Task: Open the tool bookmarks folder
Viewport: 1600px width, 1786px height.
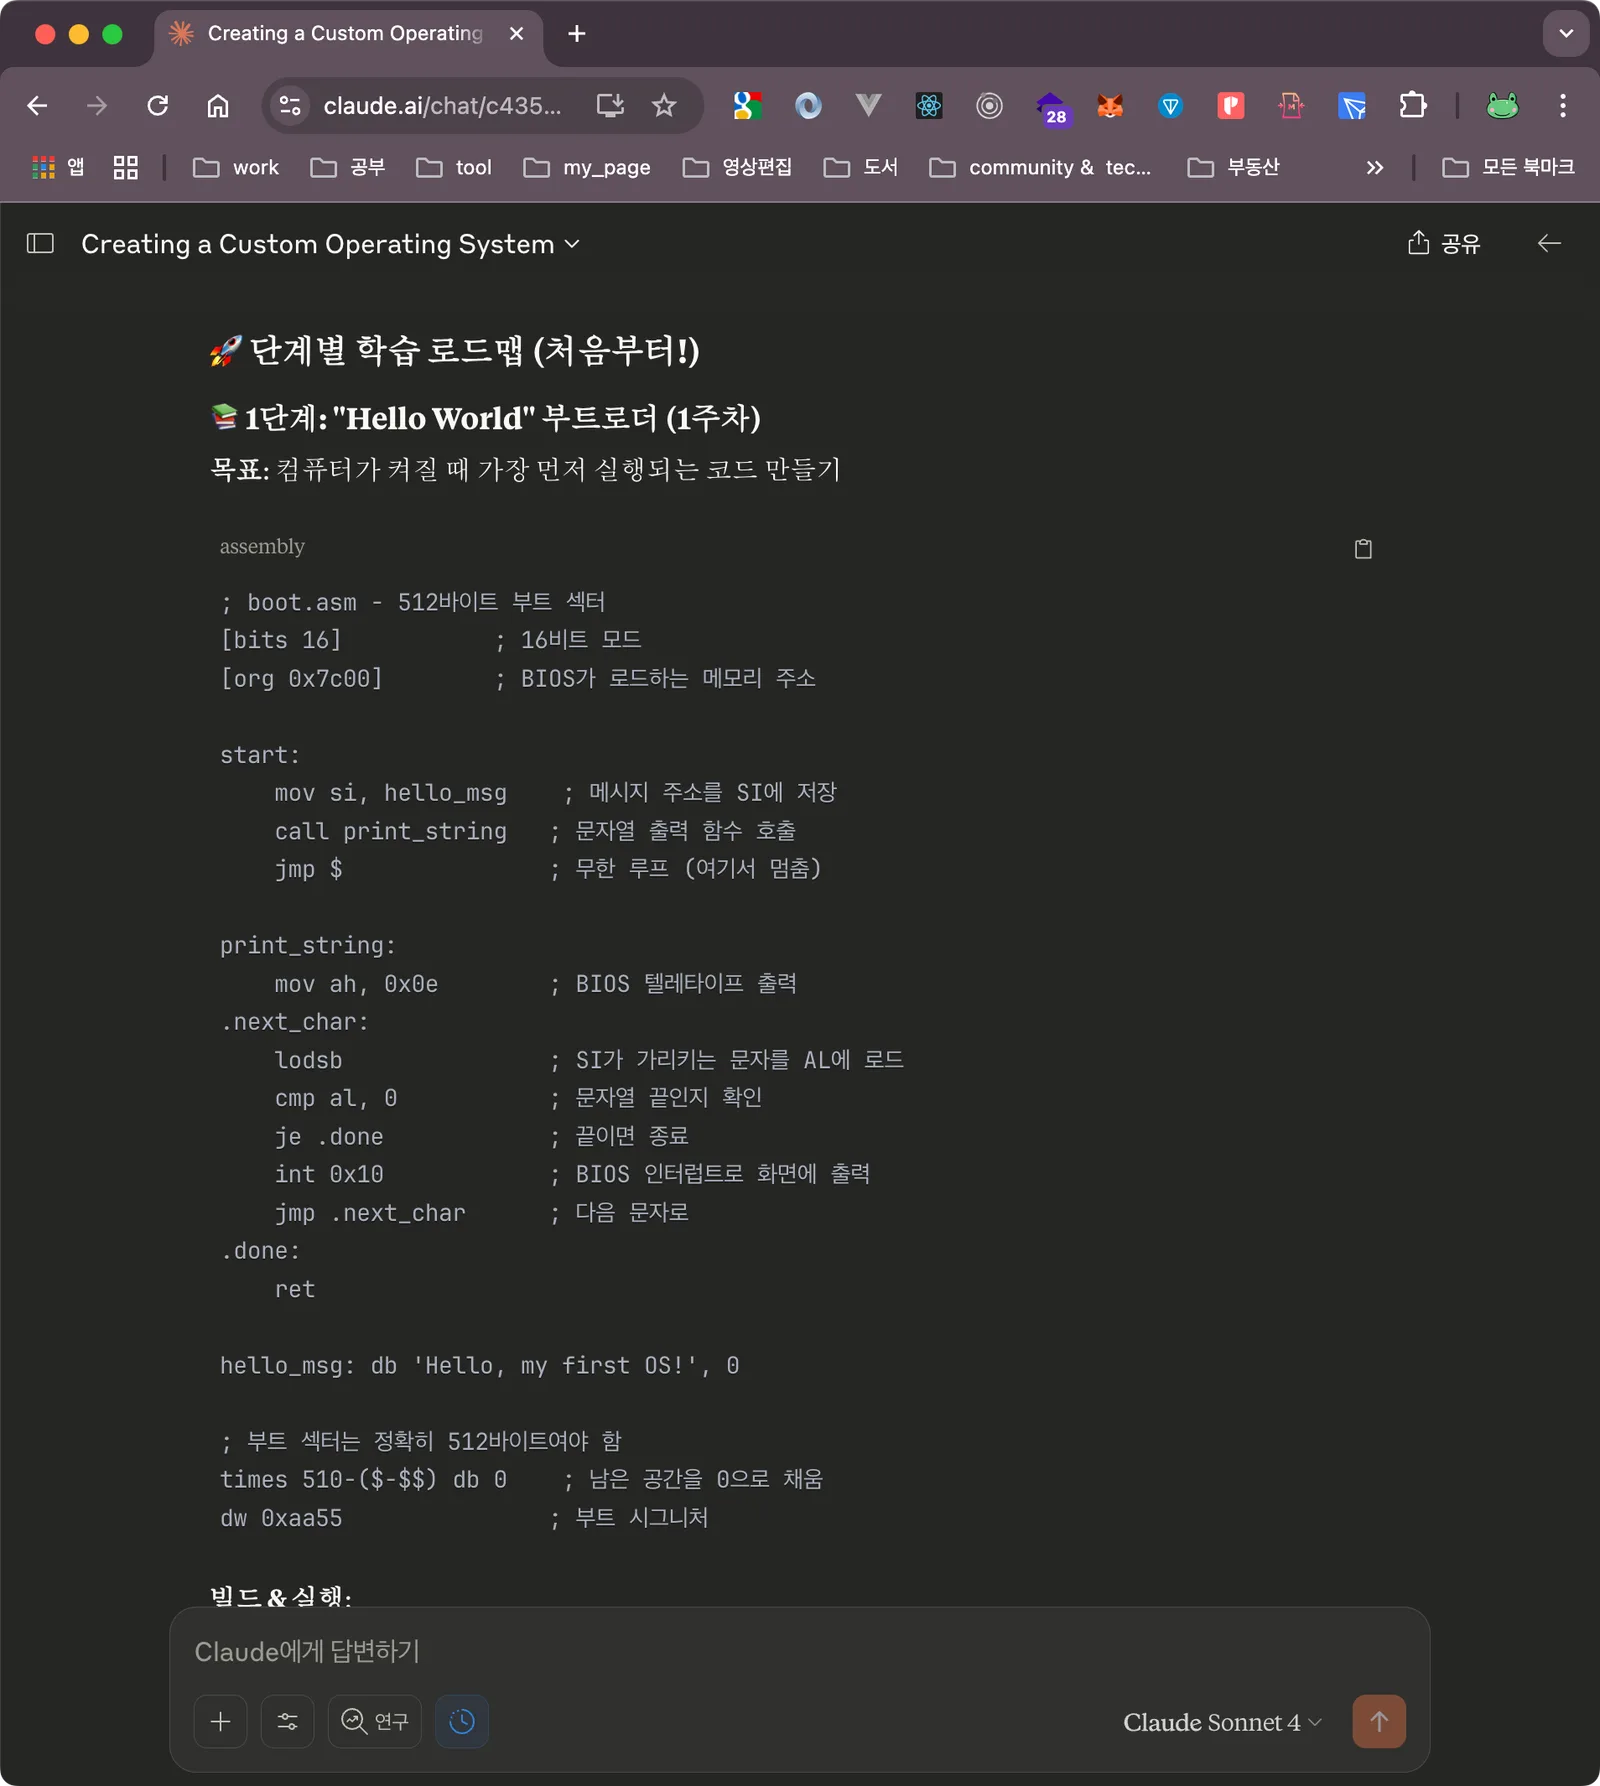Action: [454, 167]
